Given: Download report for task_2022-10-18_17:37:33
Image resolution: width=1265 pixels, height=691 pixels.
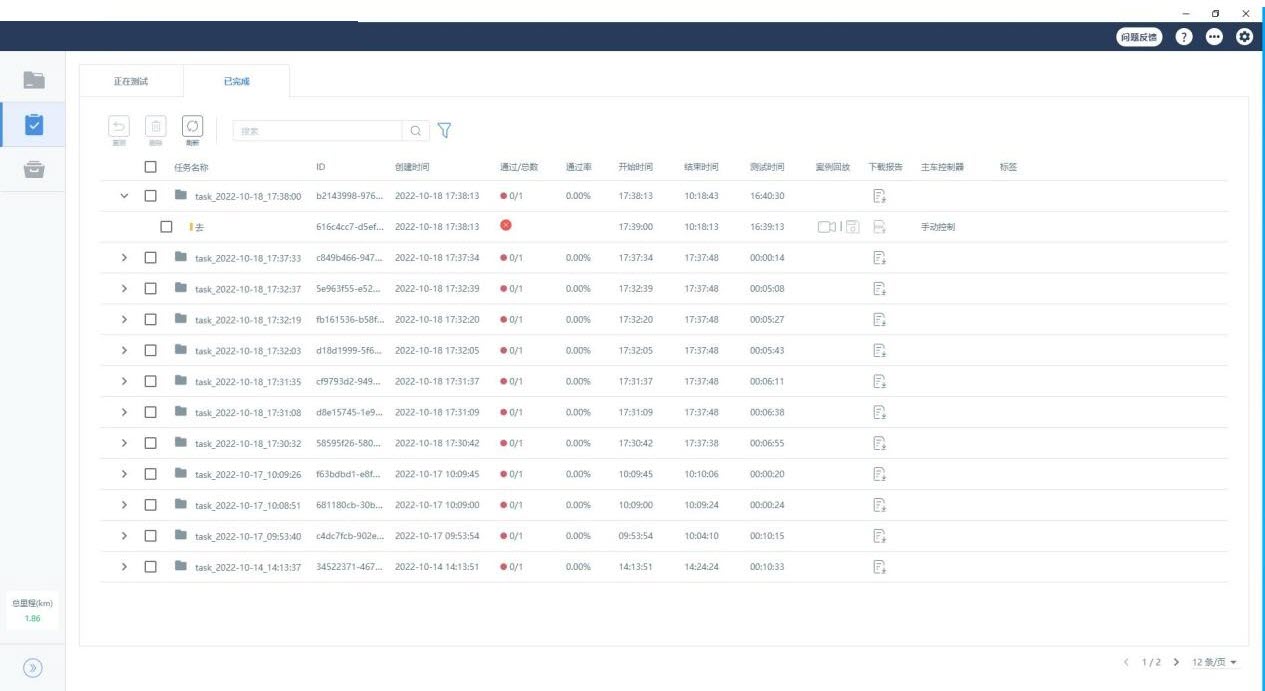Looking at the screenshot, I should tap(880, 258).
